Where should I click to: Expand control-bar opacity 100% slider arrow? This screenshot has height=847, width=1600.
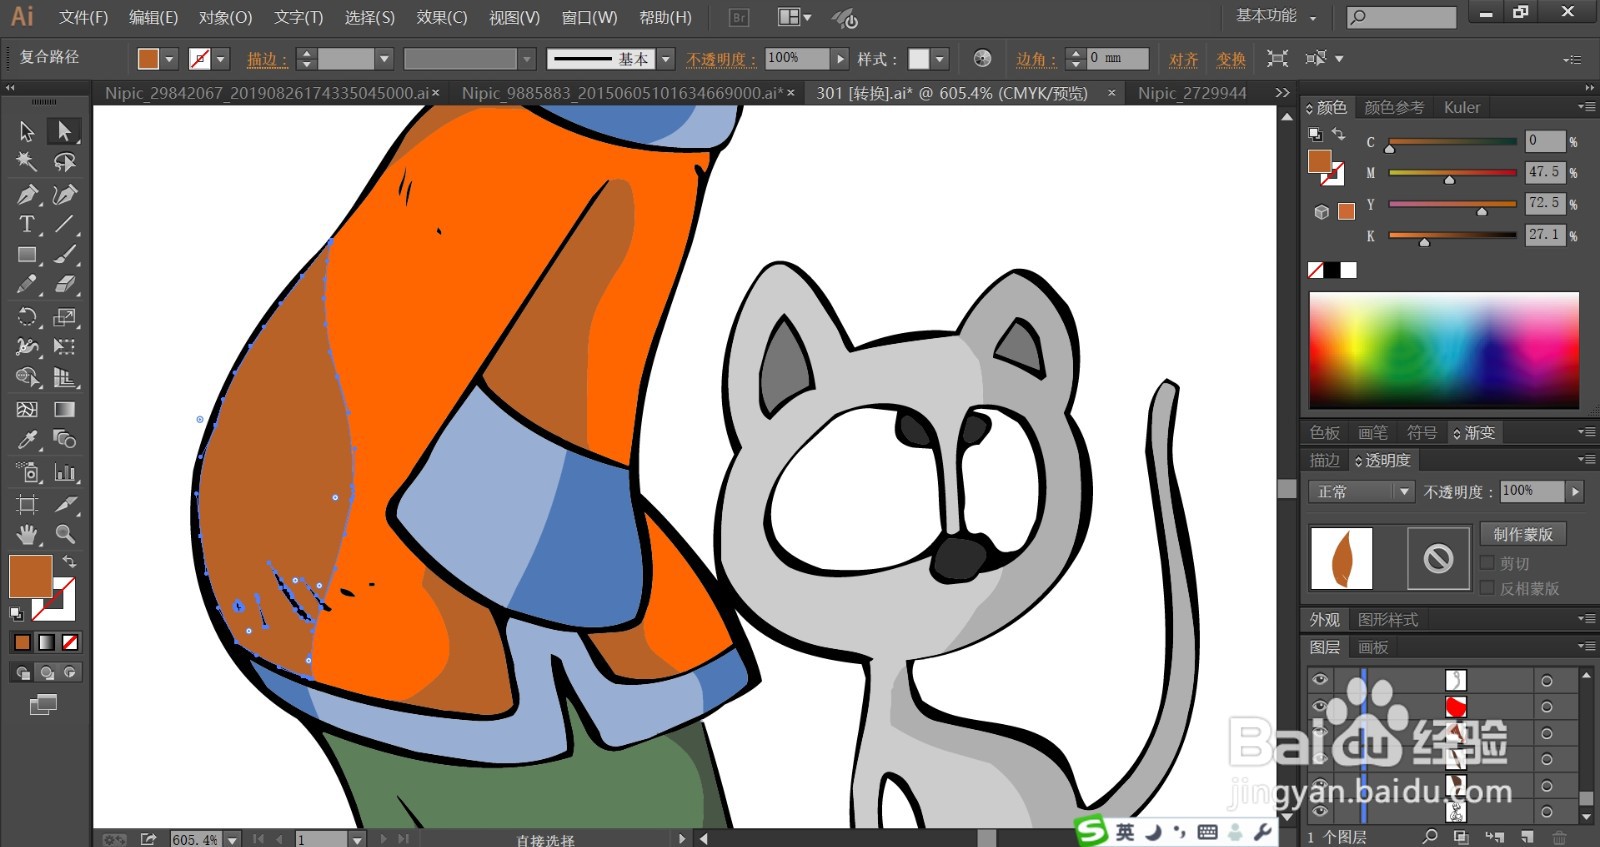click(x=840, y=59)
